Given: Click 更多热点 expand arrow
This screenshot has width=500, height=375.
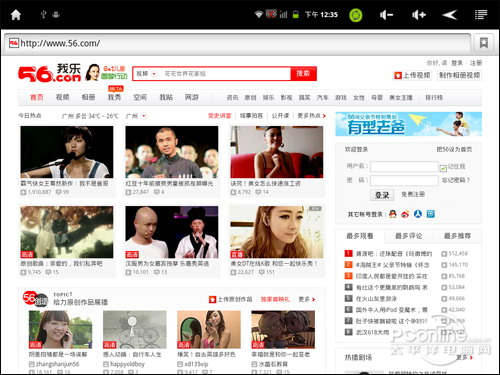Looking at the screenshot, I should click(324, 116).
